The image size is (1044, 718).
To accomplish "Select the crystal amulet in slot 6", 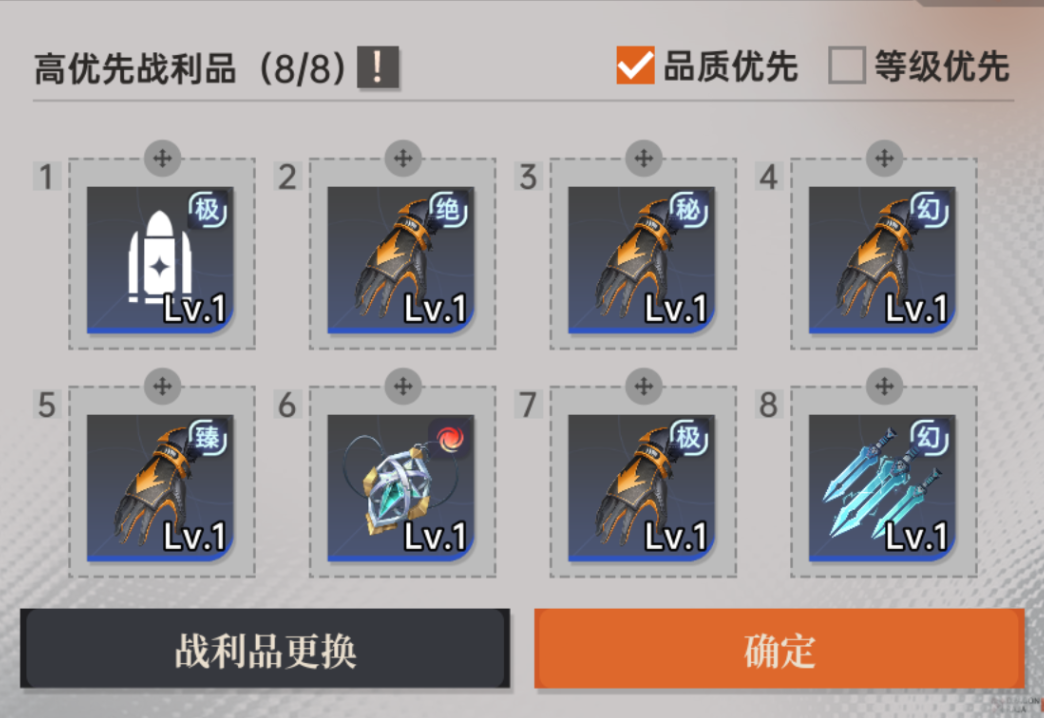I will pyautogui.click(x=401, y=488).
